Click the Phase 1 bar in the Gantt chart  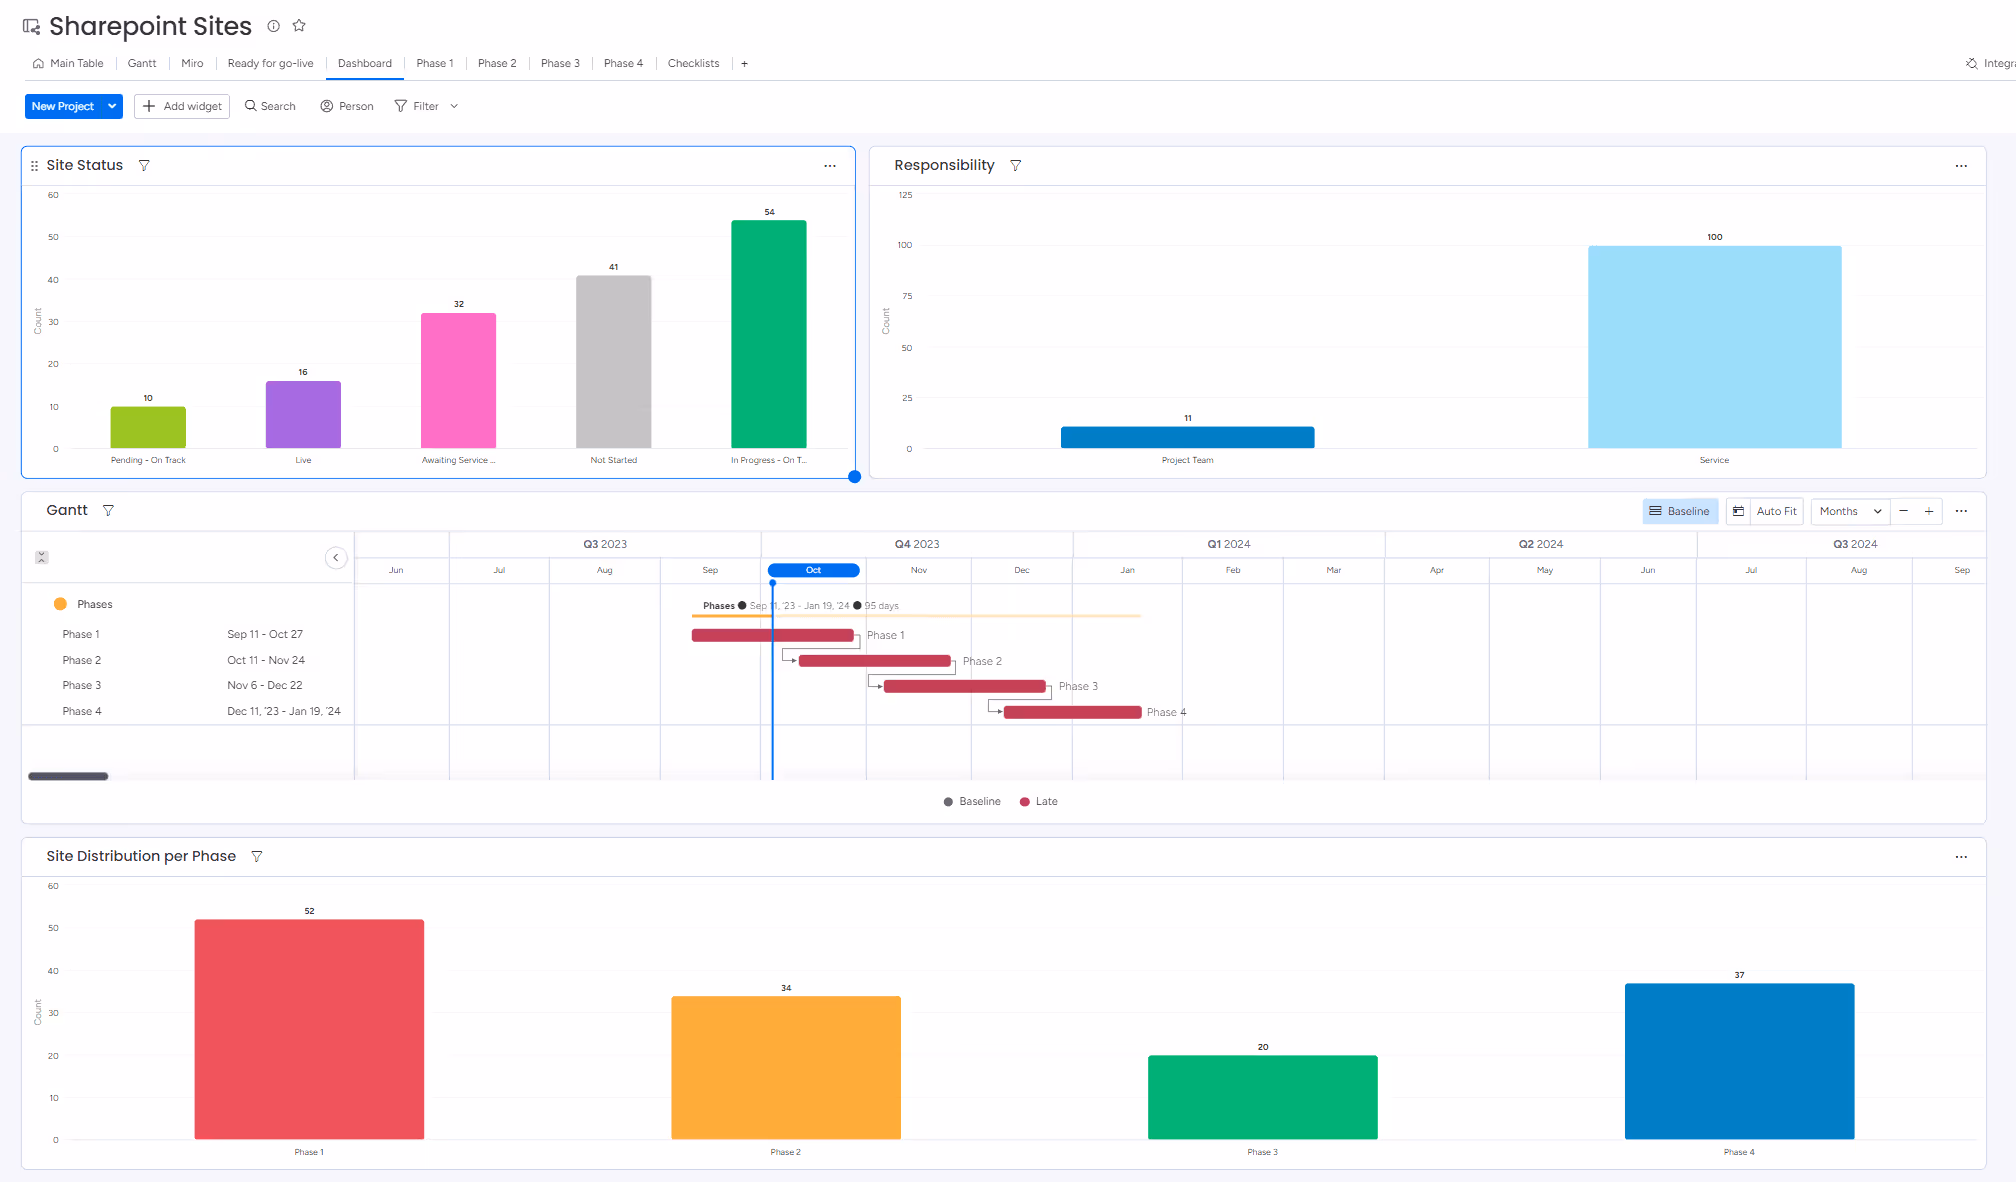pos(773,634)
